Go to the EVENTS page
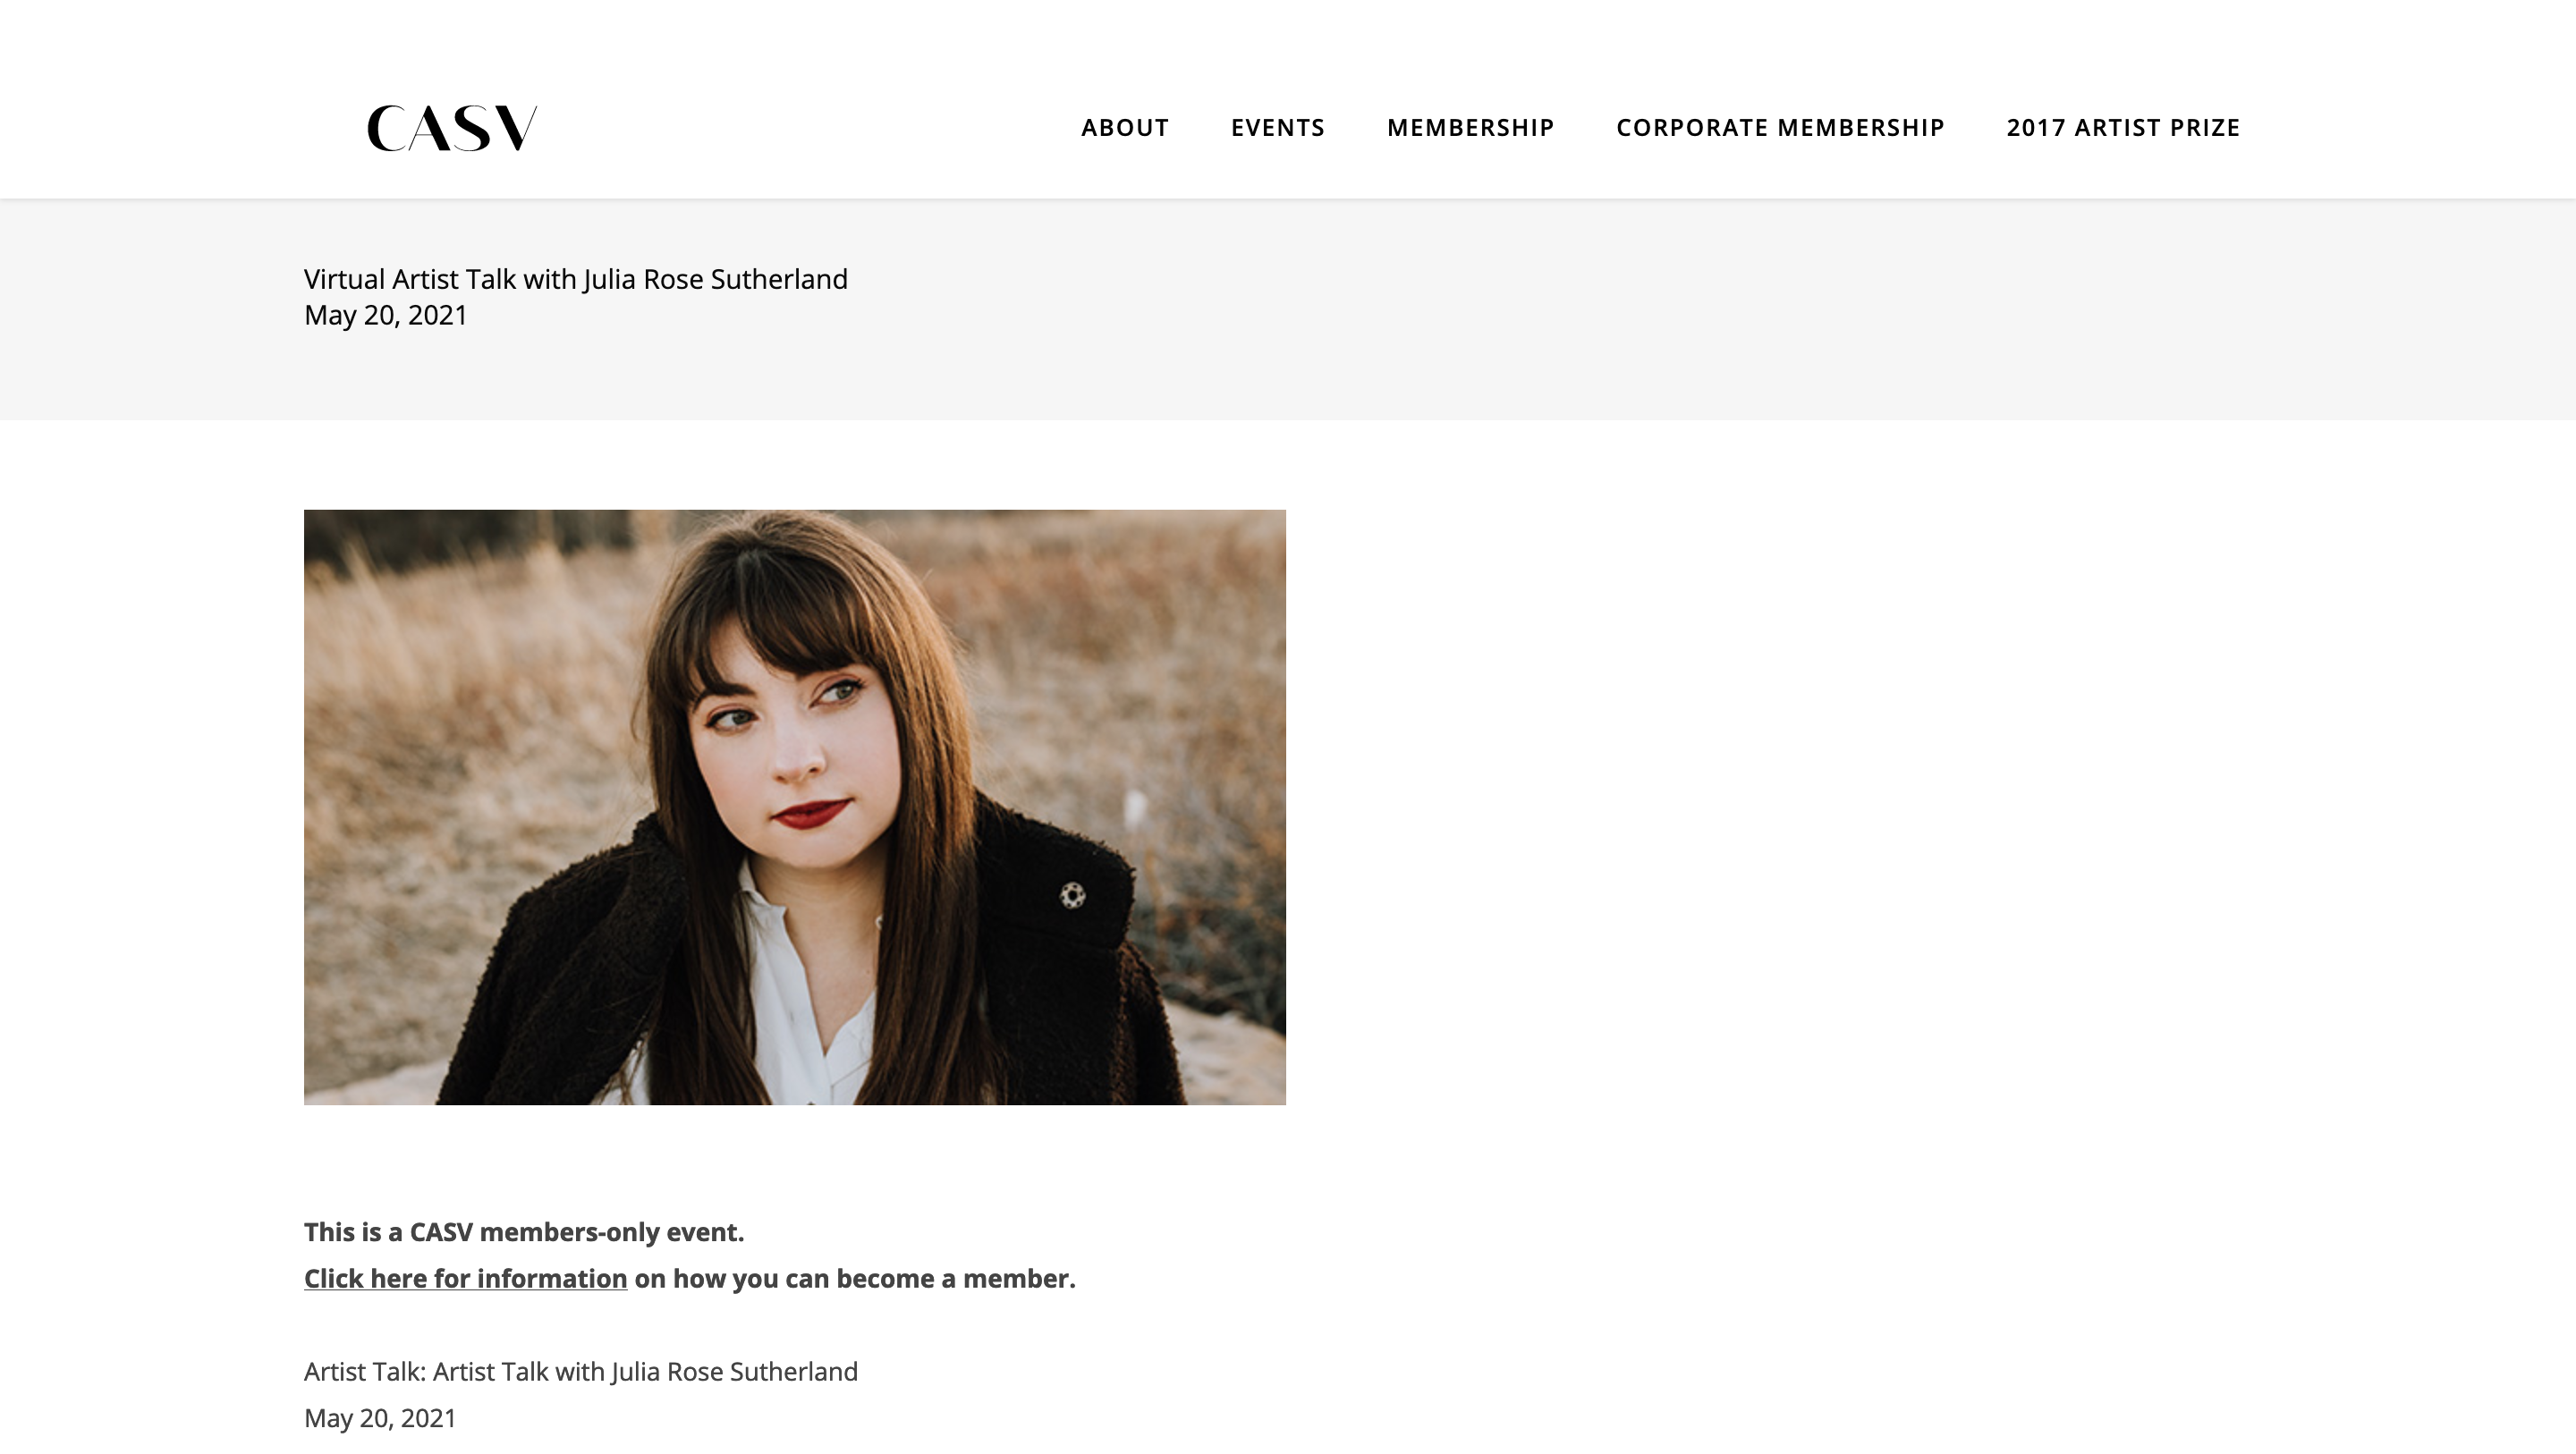 coord(1278,128)
